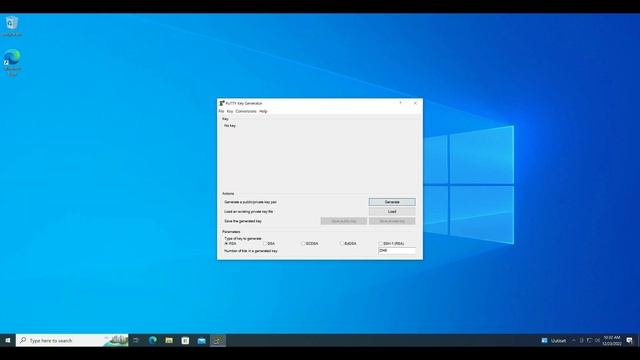The image size is (640, 360).
Task: Select the SSH-1 (RSA) key type
Action: coord(391,243)
